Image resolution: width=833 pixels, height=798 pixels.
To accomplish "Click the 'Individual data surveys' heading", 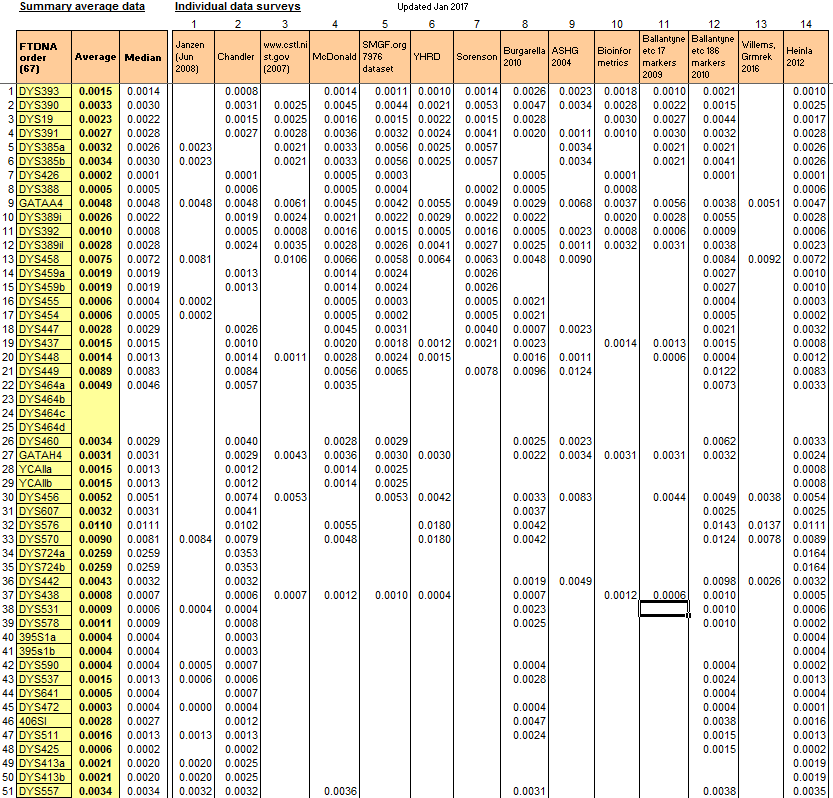I will click(x=237, y=7).
